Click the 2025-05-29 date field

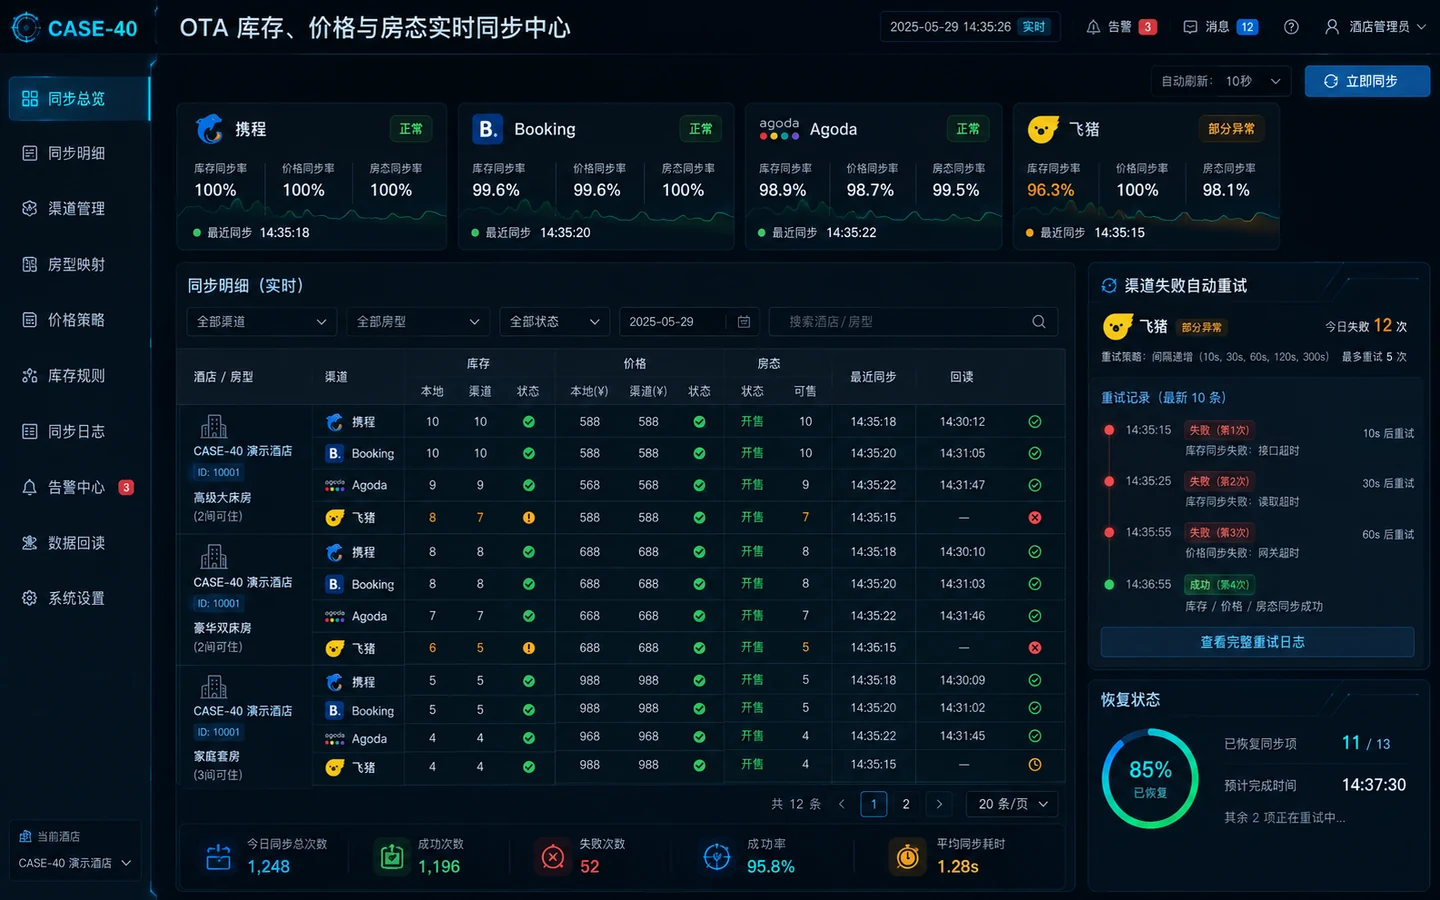coord(688,322)
